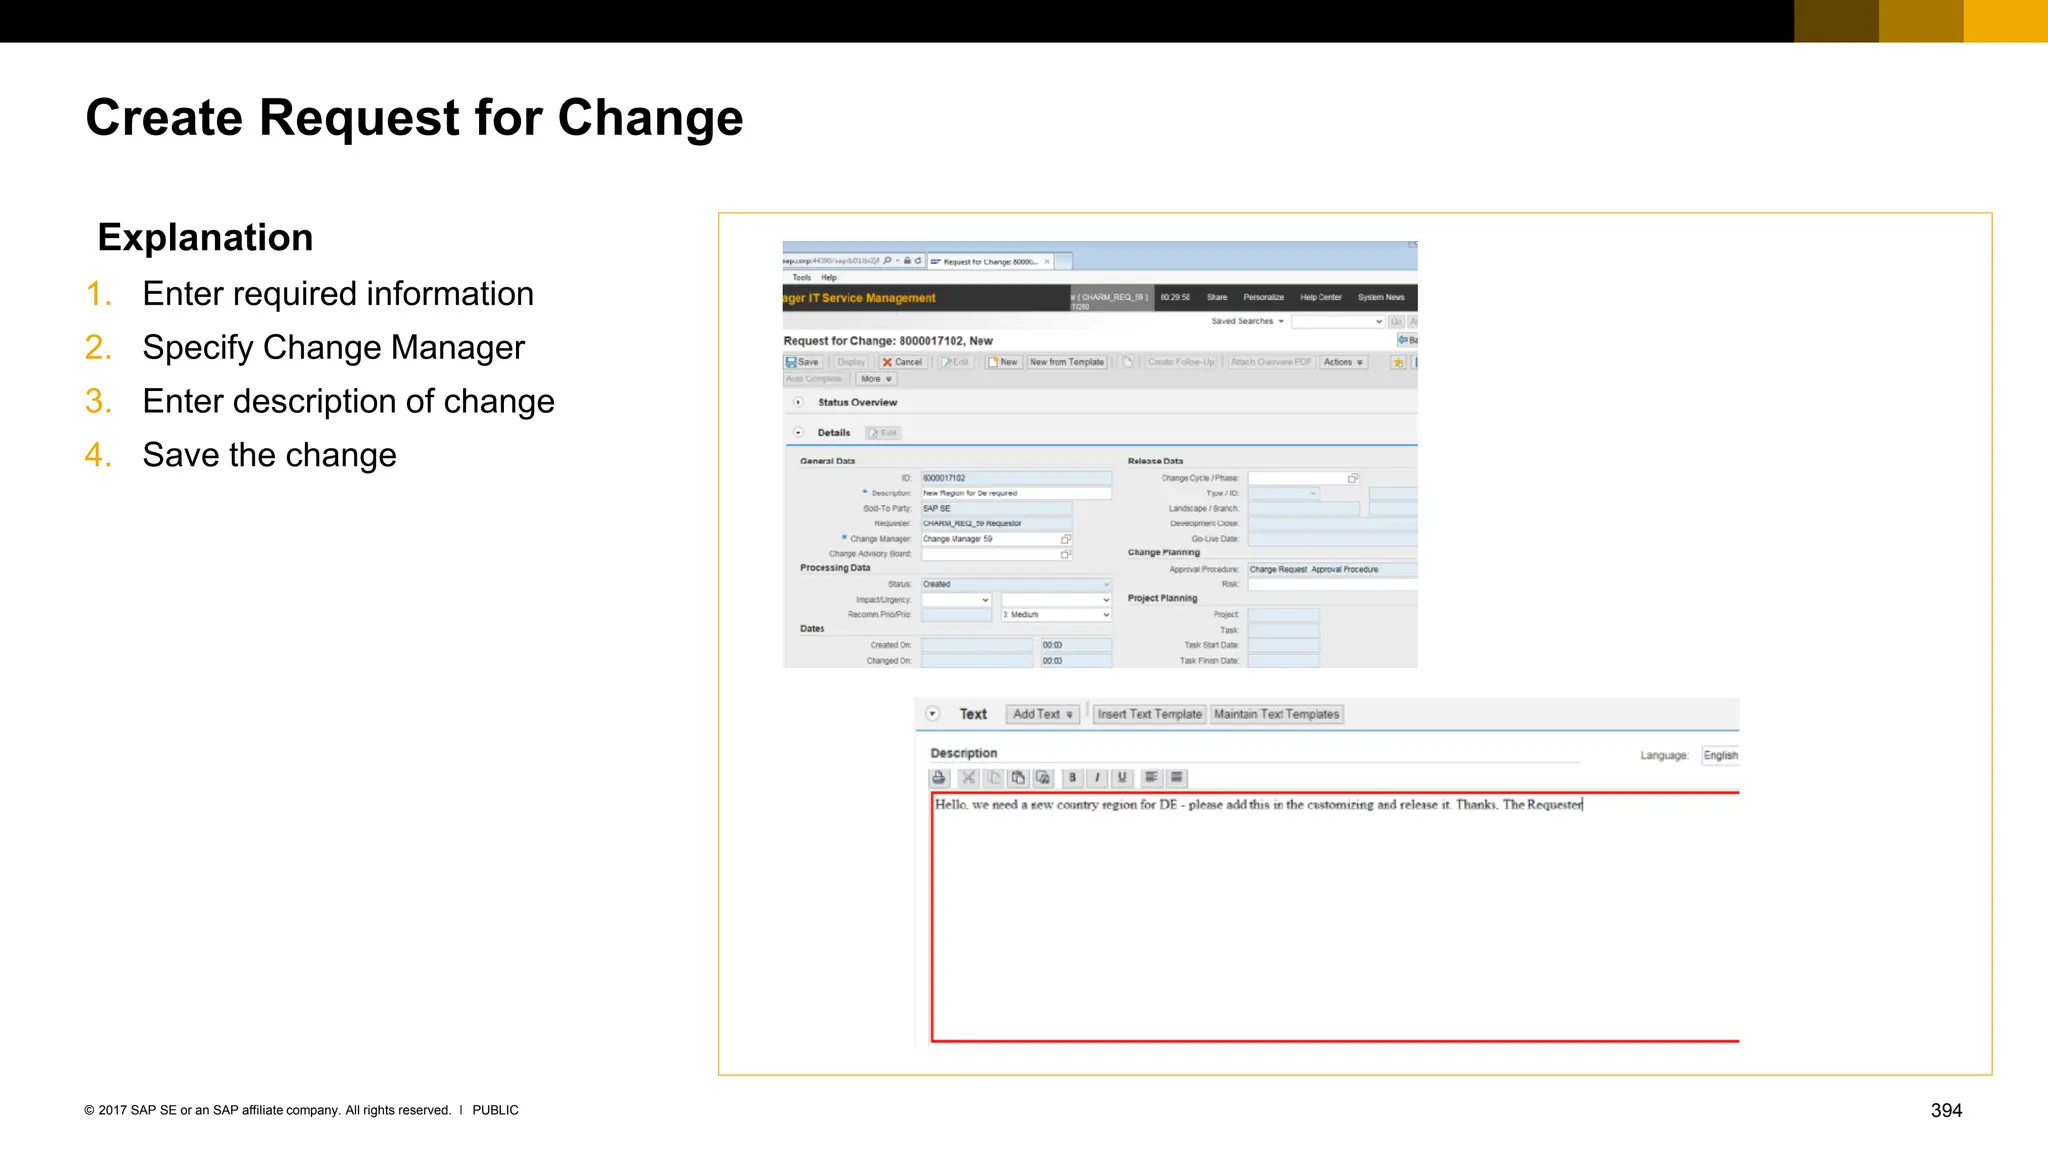Viewport: 2048px width, 1152px height.
Task: Click the Approval Procedure field
Action: tap(1332, 569)
